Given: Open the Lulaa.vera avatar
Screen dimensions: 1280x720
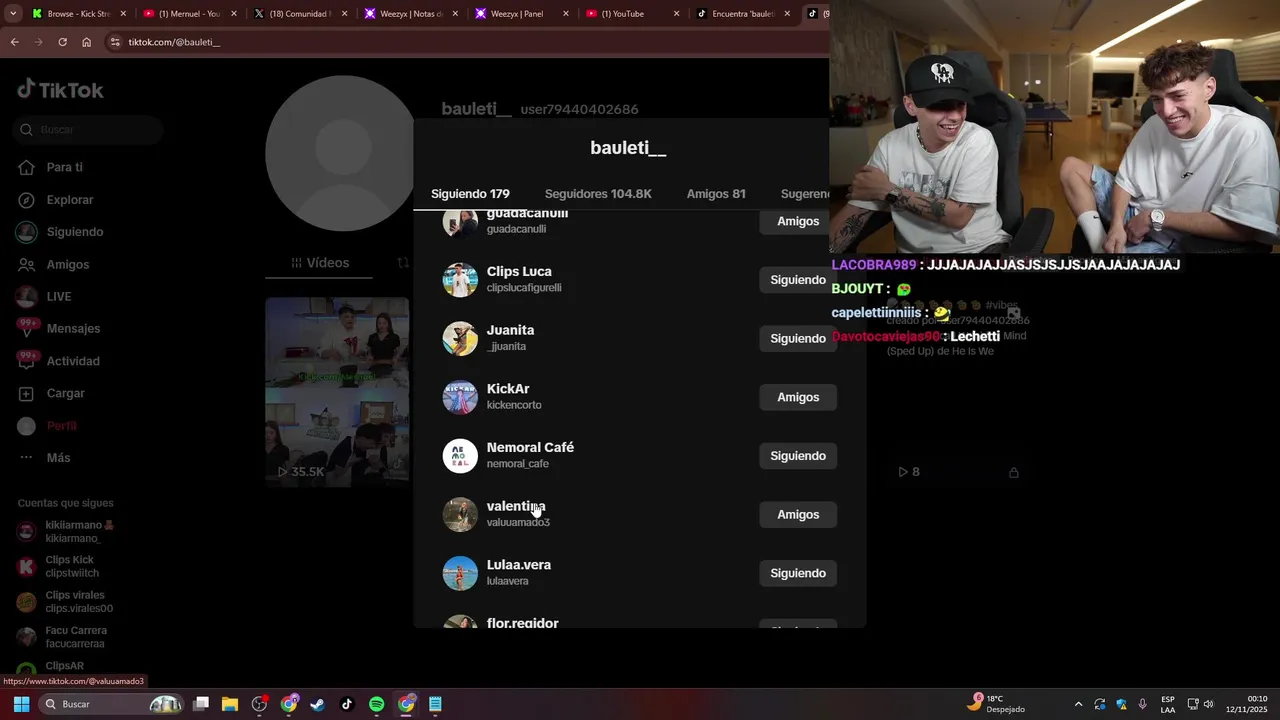Looking at the screenshot, I should (460, 573).
